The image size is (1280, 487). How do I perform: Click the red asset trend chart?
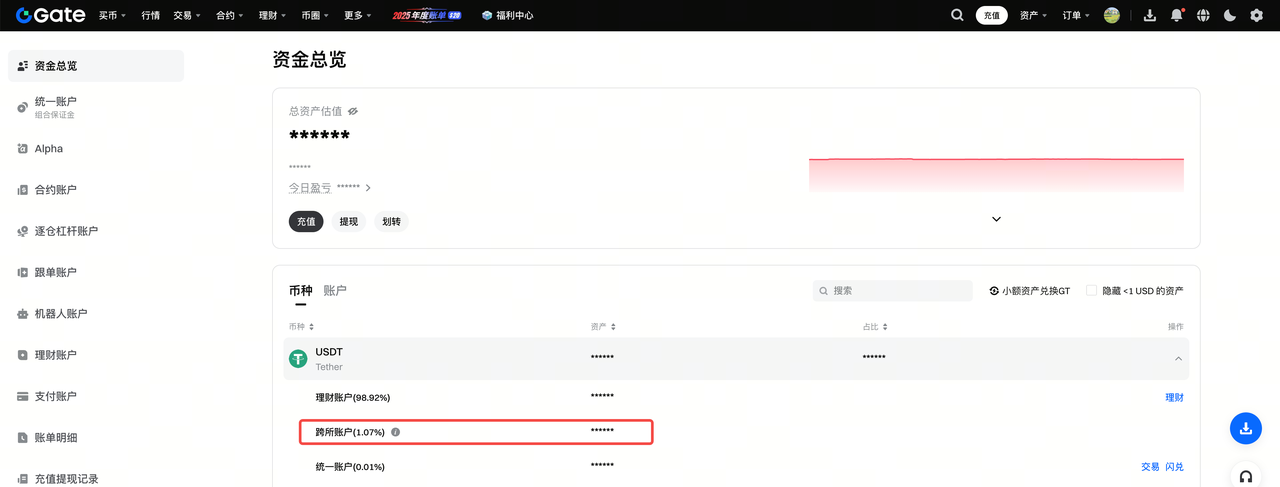[x=996, y=174]
